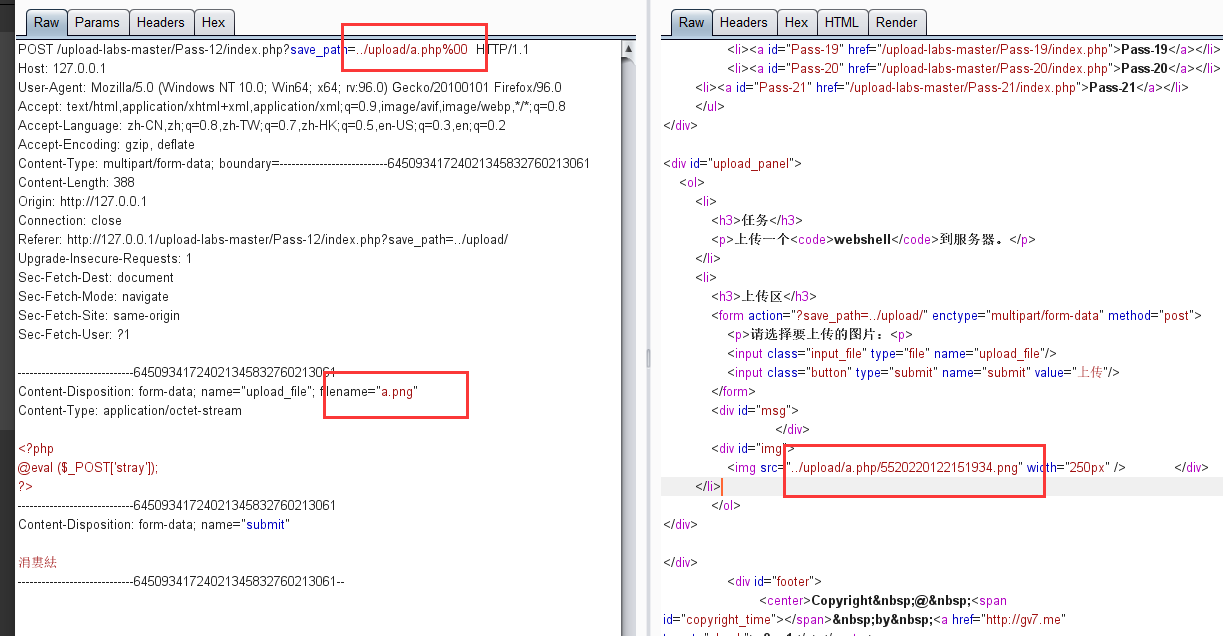The image size is (1223, 636).
Task: Click the input class="button" submit line
Action: click(923, 372)
